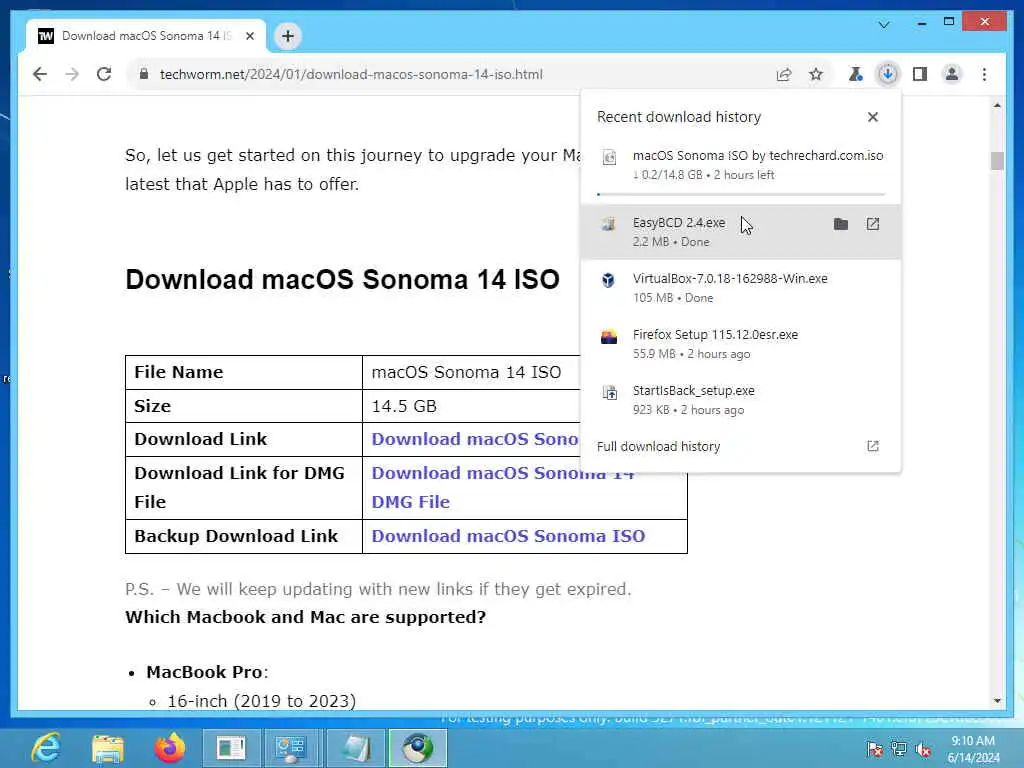The height and width of the screenshot is (768, 1024).
Task: Click the padlock site info icon
Action: tap(144, 74)
